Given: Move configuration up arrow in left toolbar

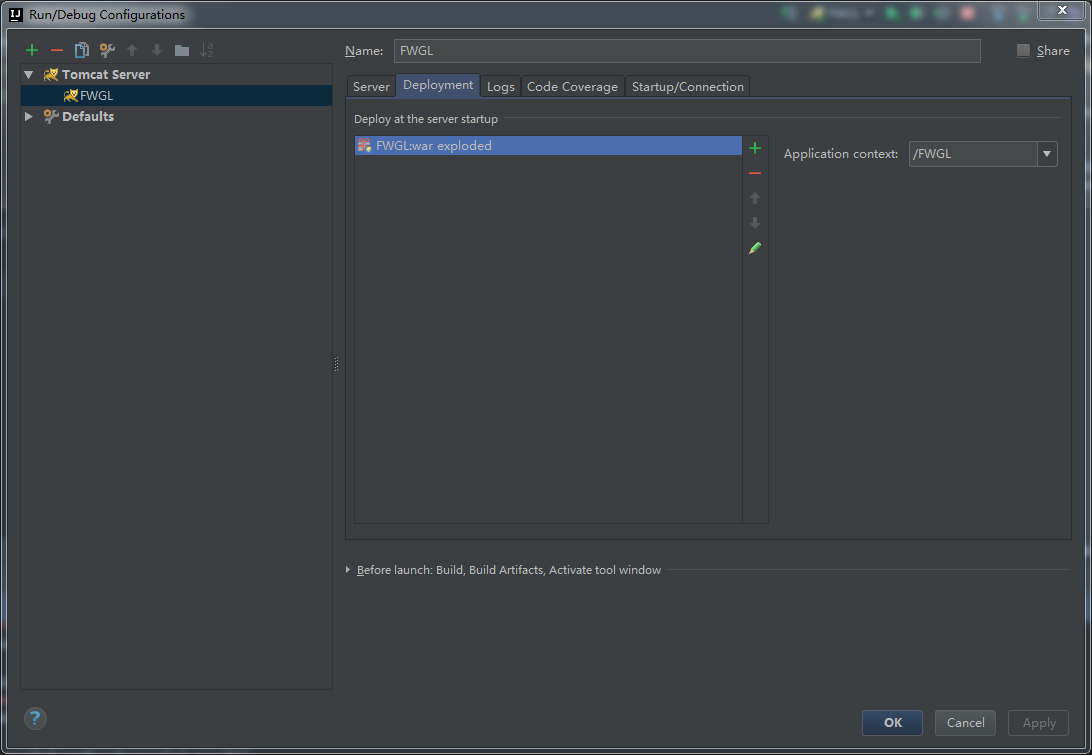Looking at the screenshot, I should pos(132,50).
